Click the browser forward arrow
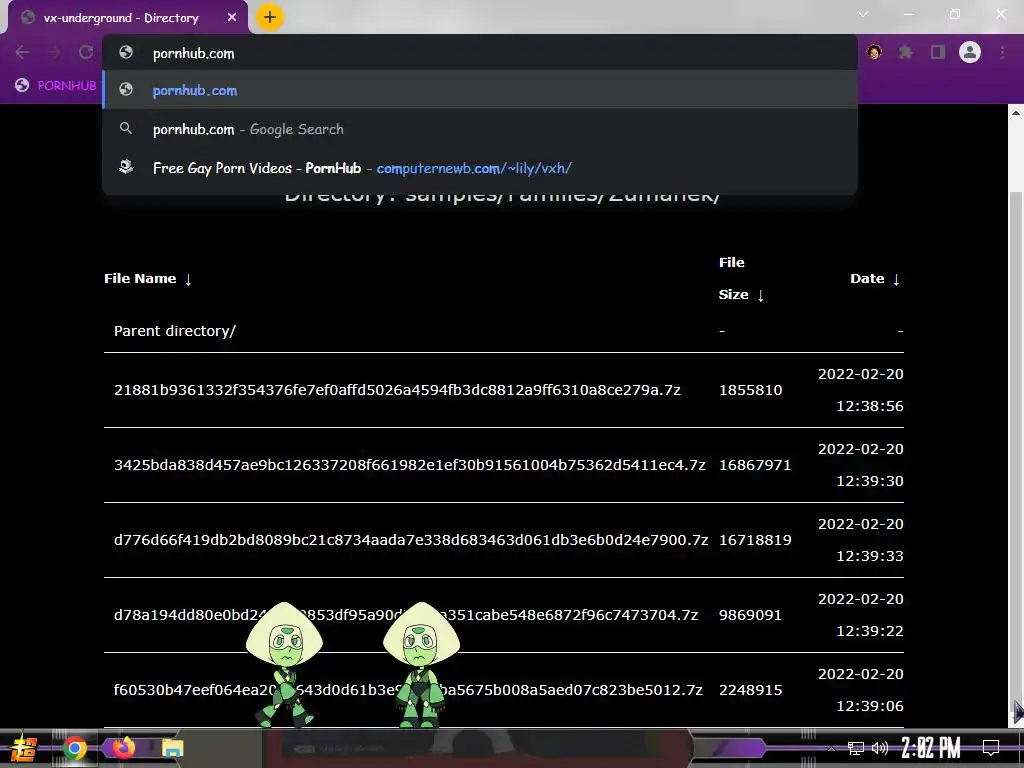 click(x=54, y=52)
